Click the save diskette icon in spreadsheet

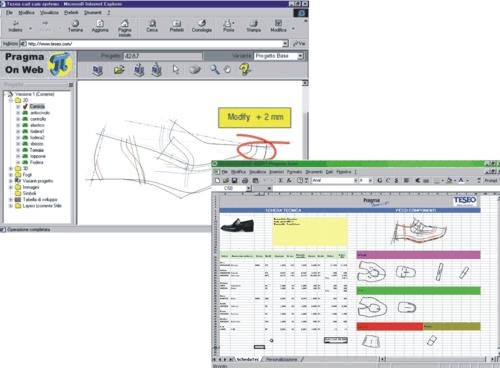coord(234,180)
